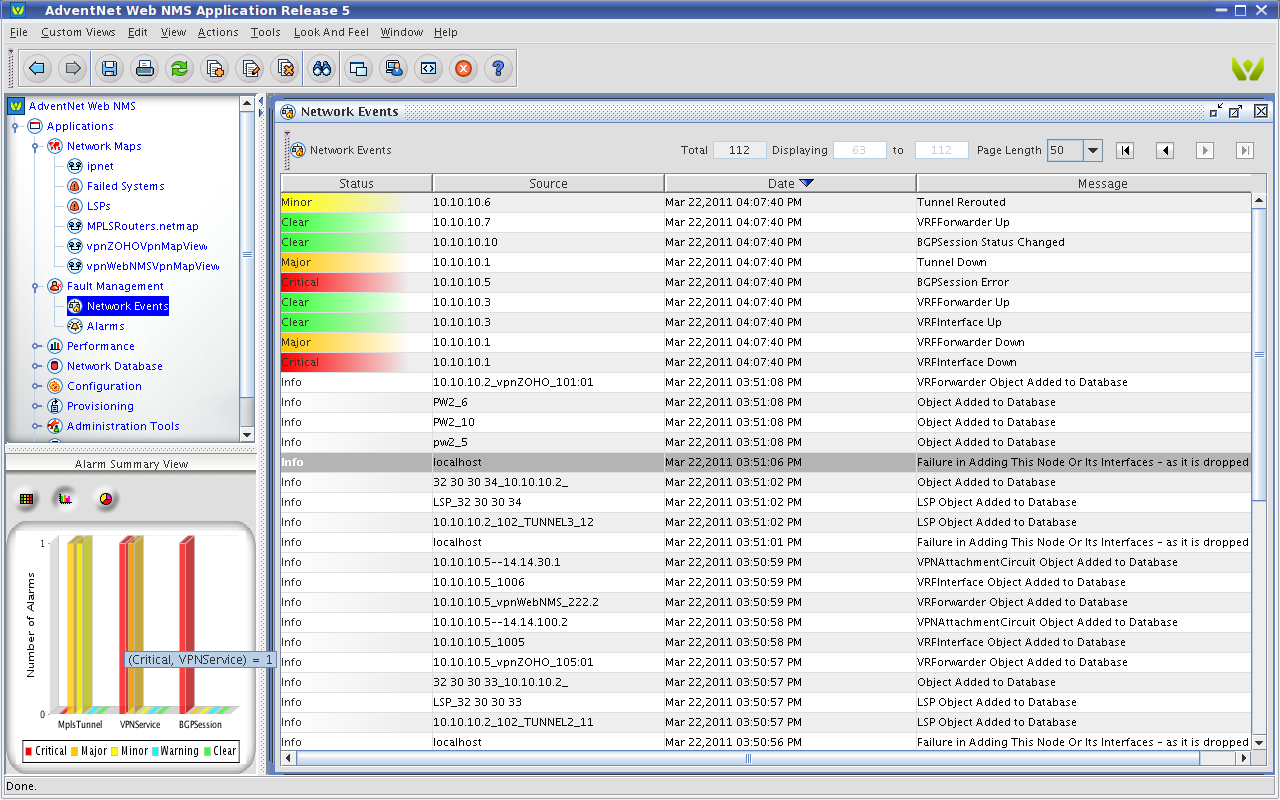Click the grayed next page arrow
This screenshot has width=1280, height=800.
pyautogui.click(x=1205, y=150)
